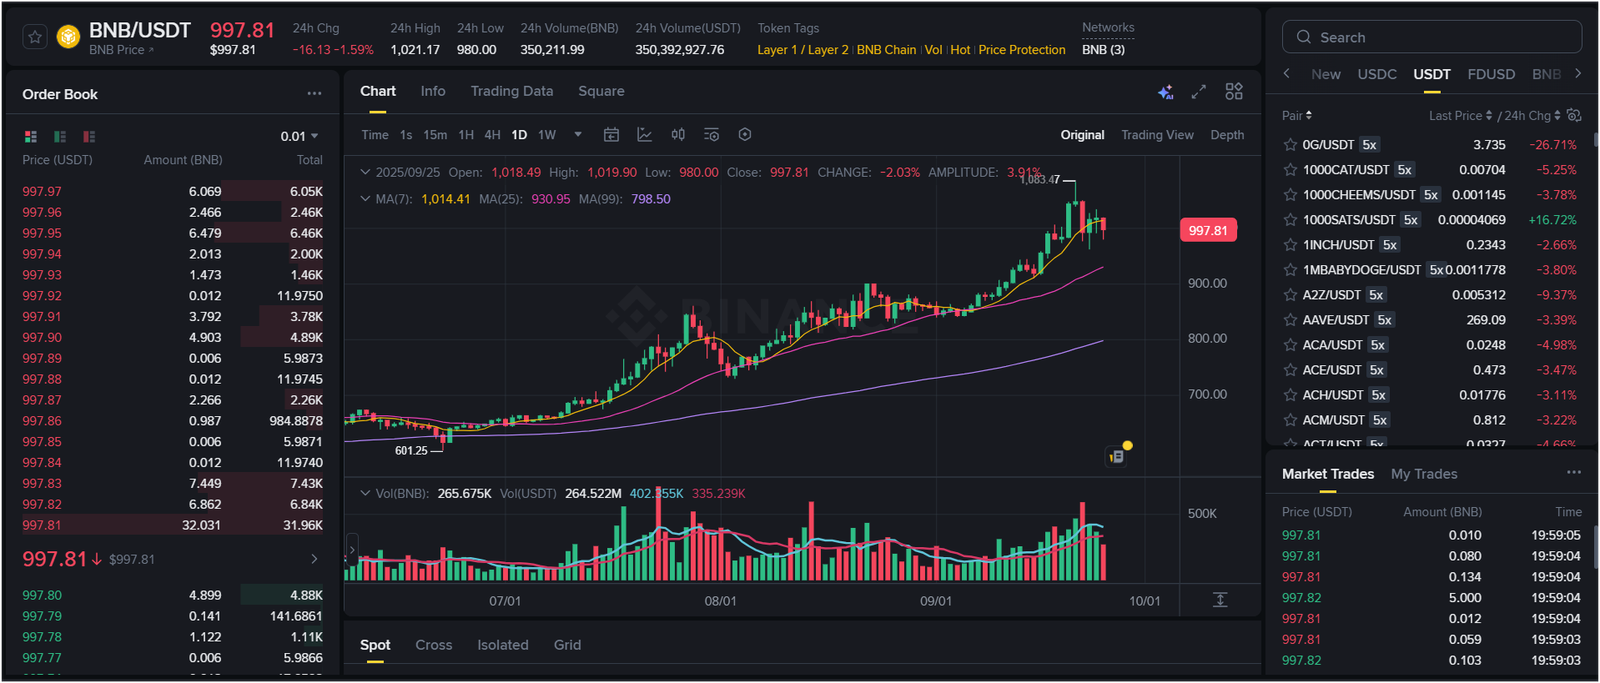Screen dimensions: 1600x683
Task: Favorite the AAVE/USDT pair
Action: click(1290, 320)
